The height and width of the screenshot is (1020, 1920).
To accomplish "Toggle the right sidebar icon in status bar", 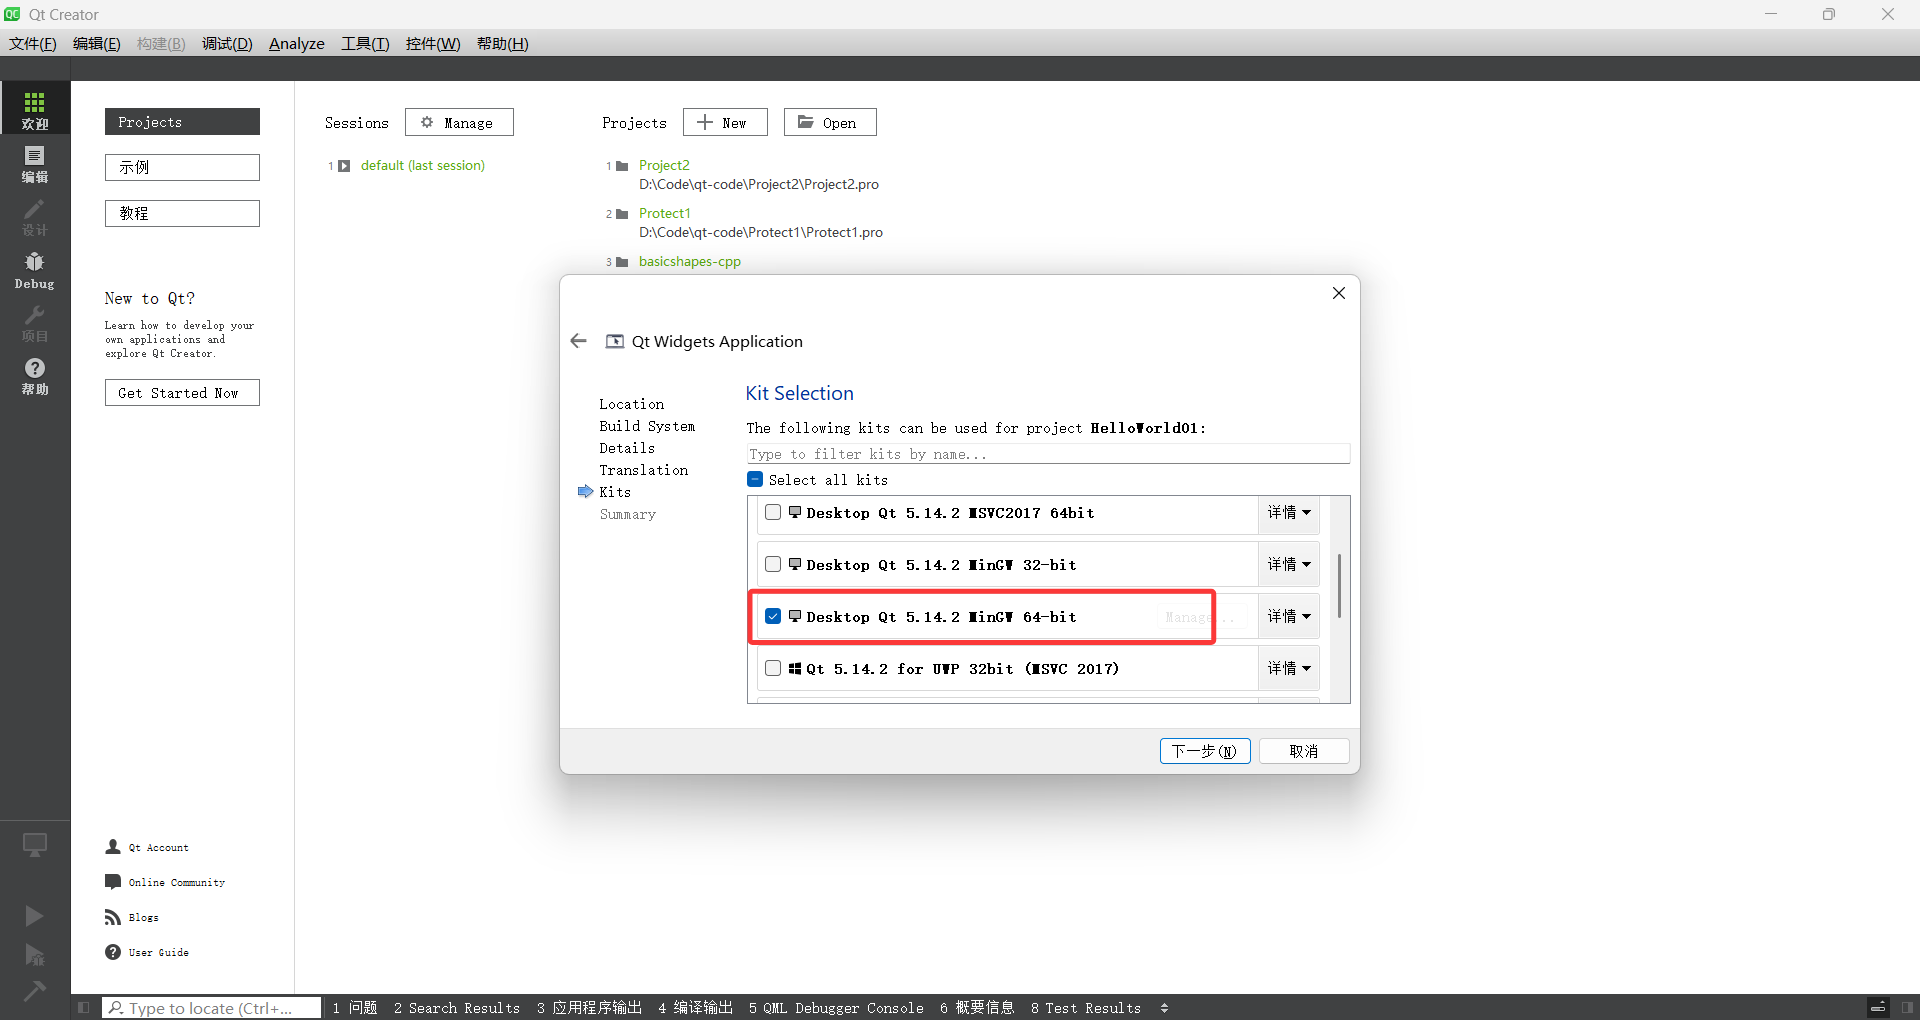I will [x=1907, y=1007].
